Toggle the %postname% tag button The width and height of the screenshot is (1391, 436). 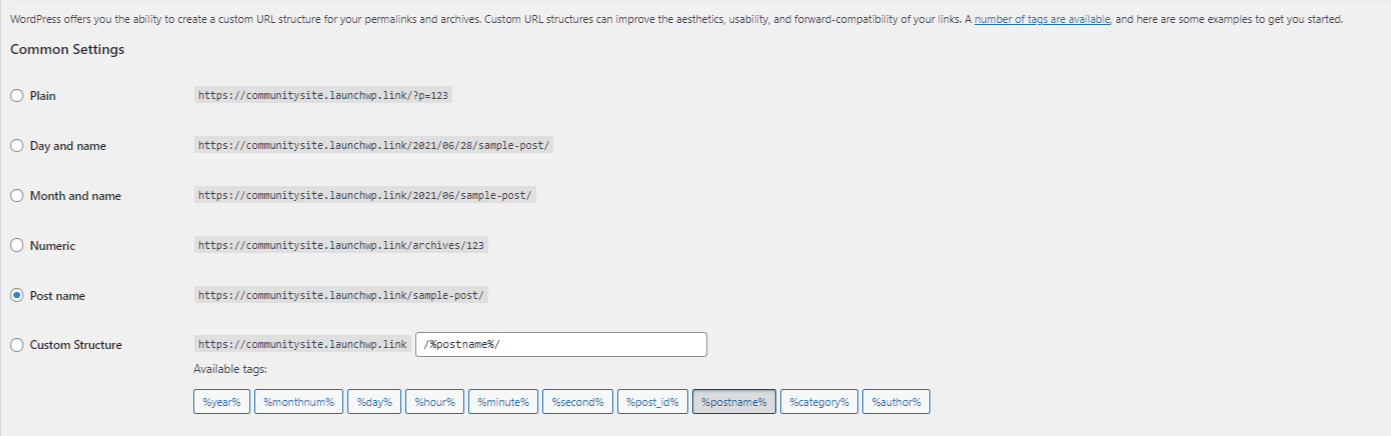(x=734, y=402)
